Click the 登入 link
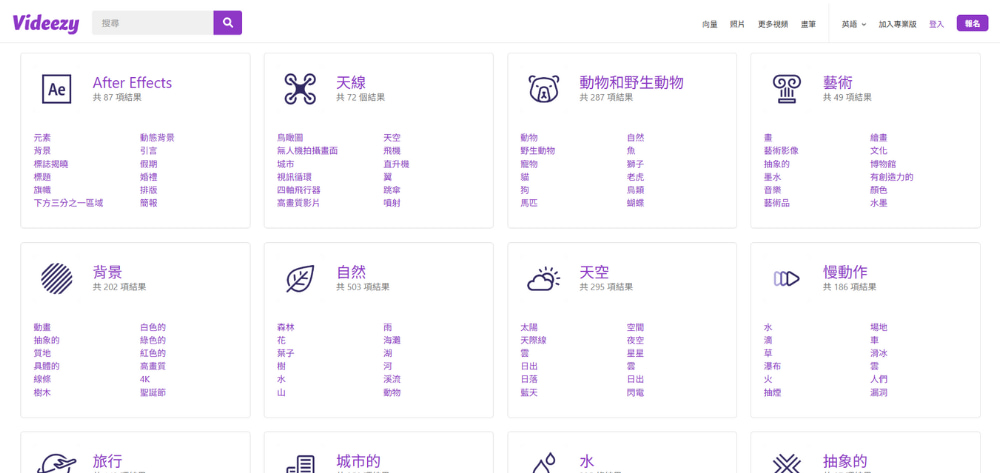The image size is (1000, 473). (936, 24)
